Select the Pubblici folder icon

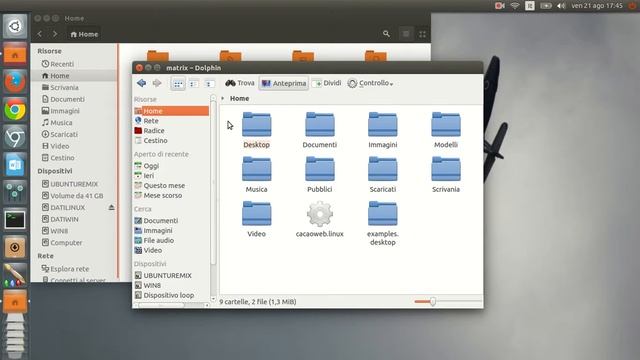[320, 174]
